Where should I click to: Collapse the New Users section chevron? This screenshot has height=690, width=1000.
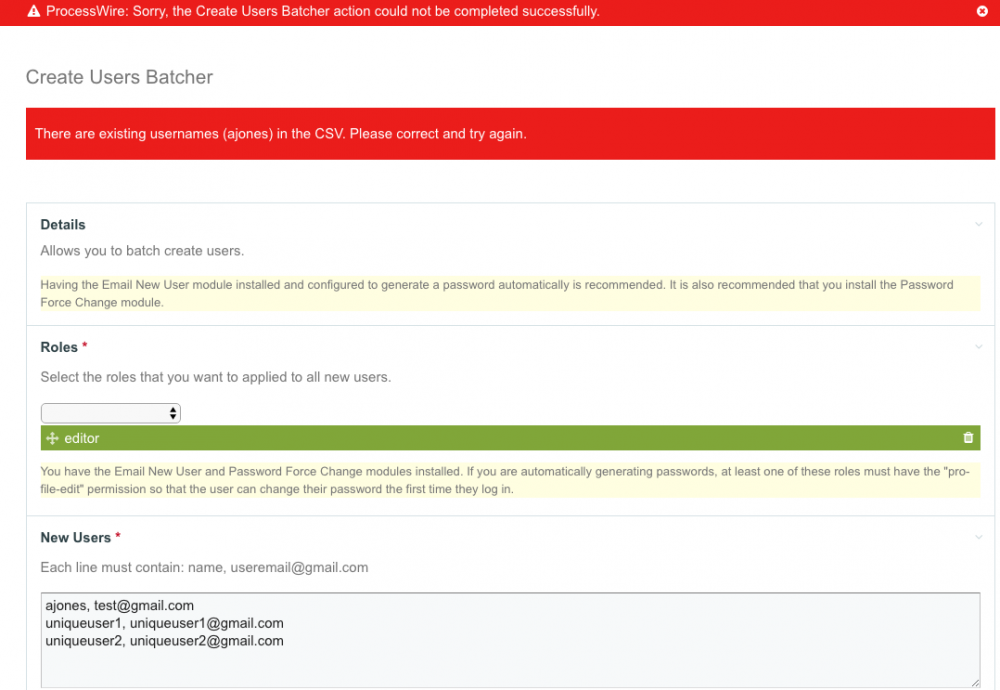(x=978, y=538)
